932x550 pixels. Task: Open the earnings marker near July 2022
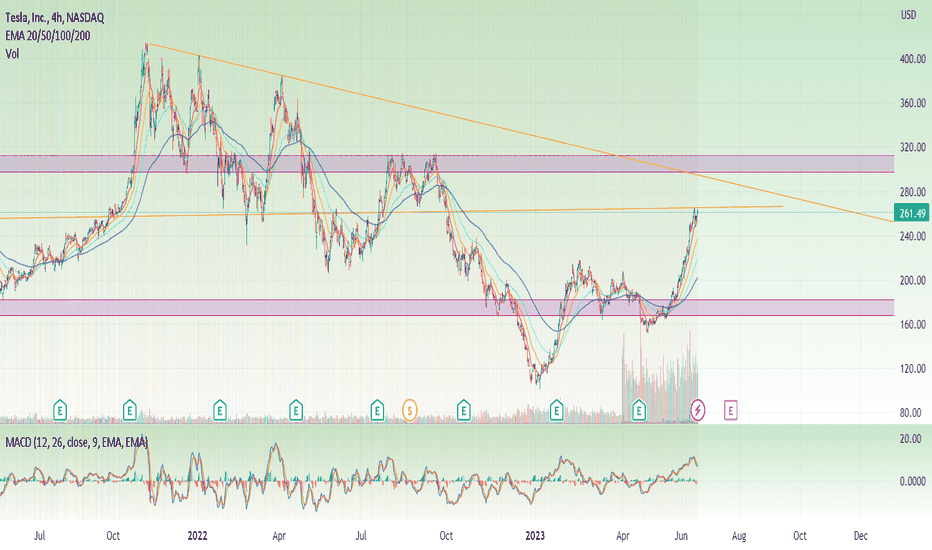(377, 410)
